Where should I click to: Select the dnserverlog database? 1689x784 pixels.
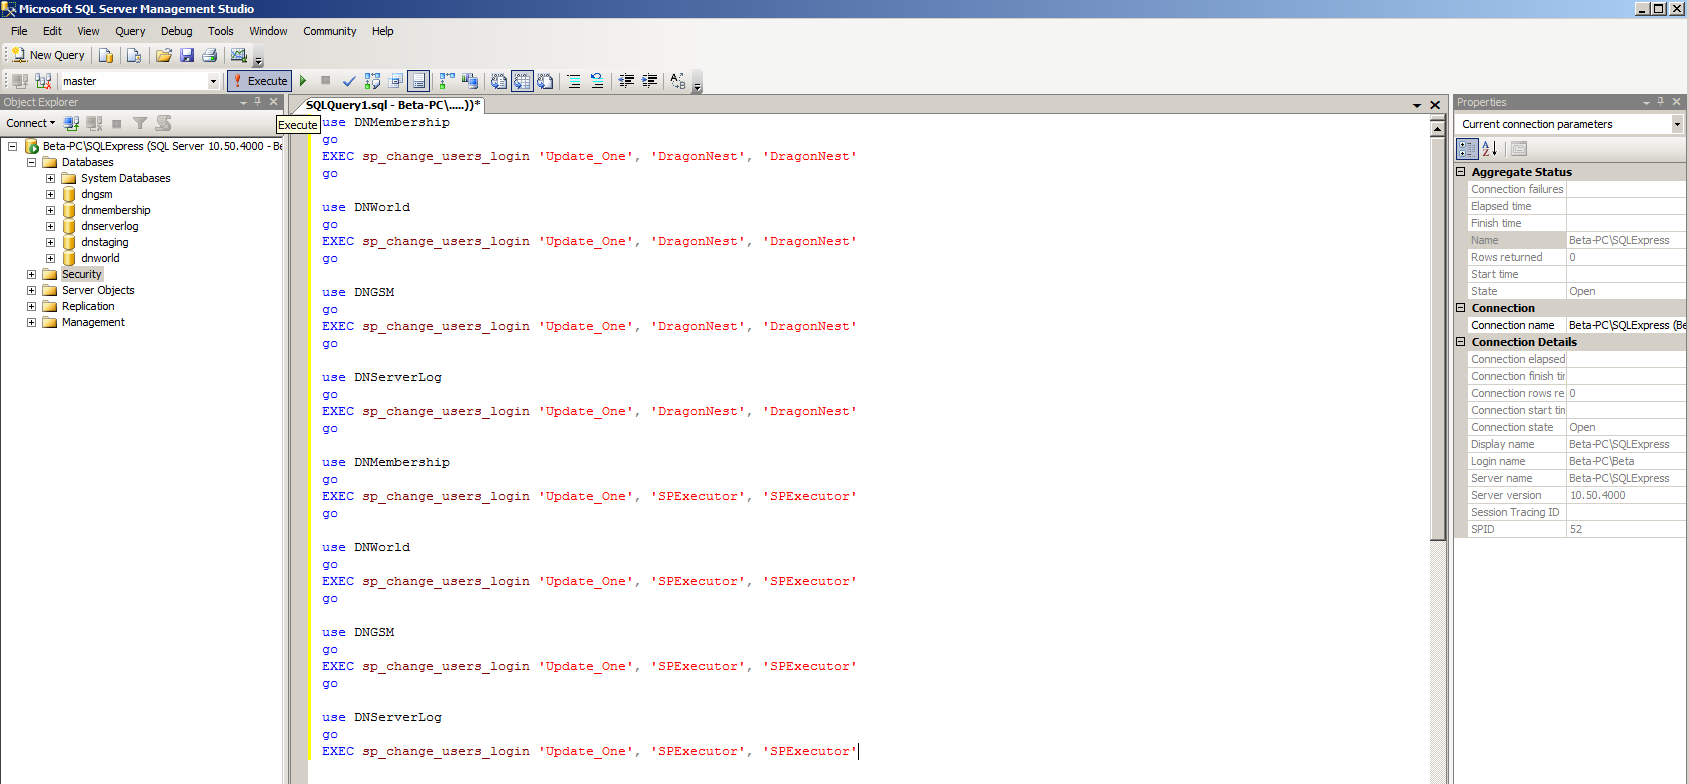(x=110, y=226)
